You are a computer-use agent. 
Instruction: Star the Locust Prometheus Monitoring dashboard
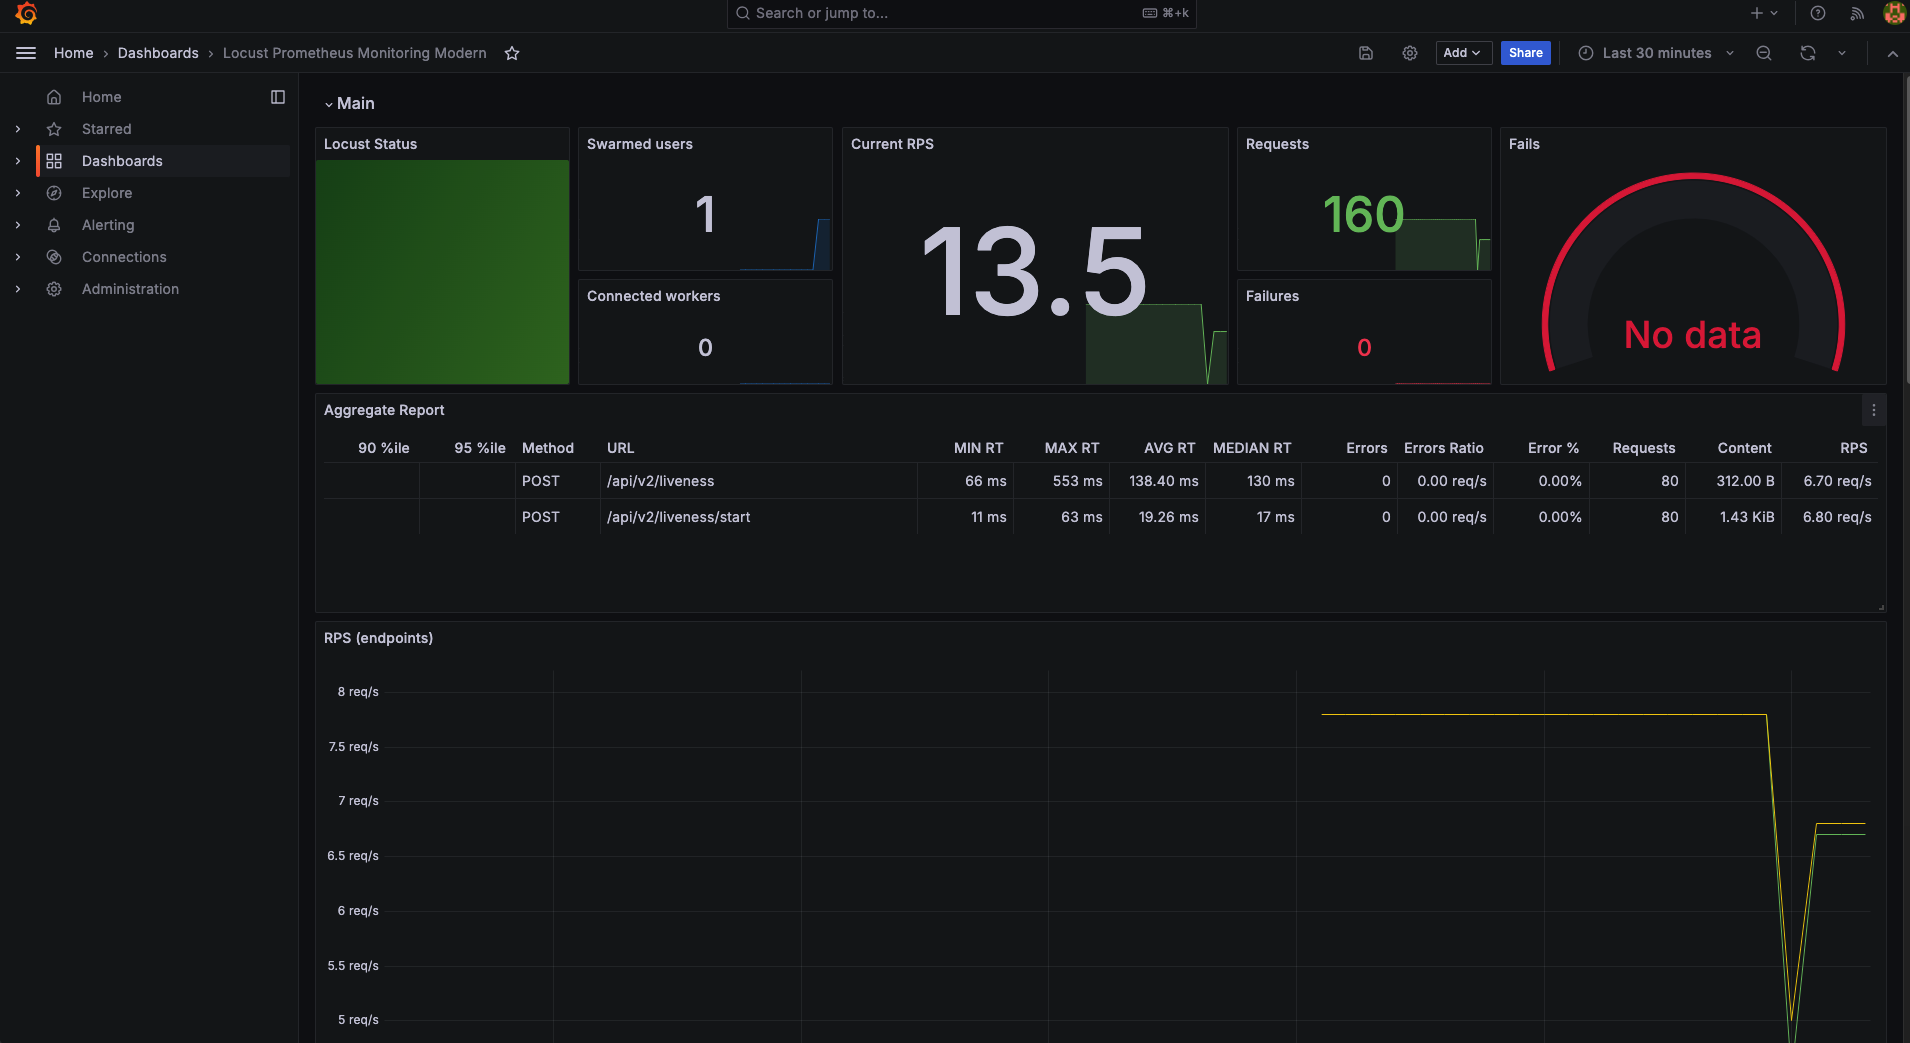click(x=512, y=53)
